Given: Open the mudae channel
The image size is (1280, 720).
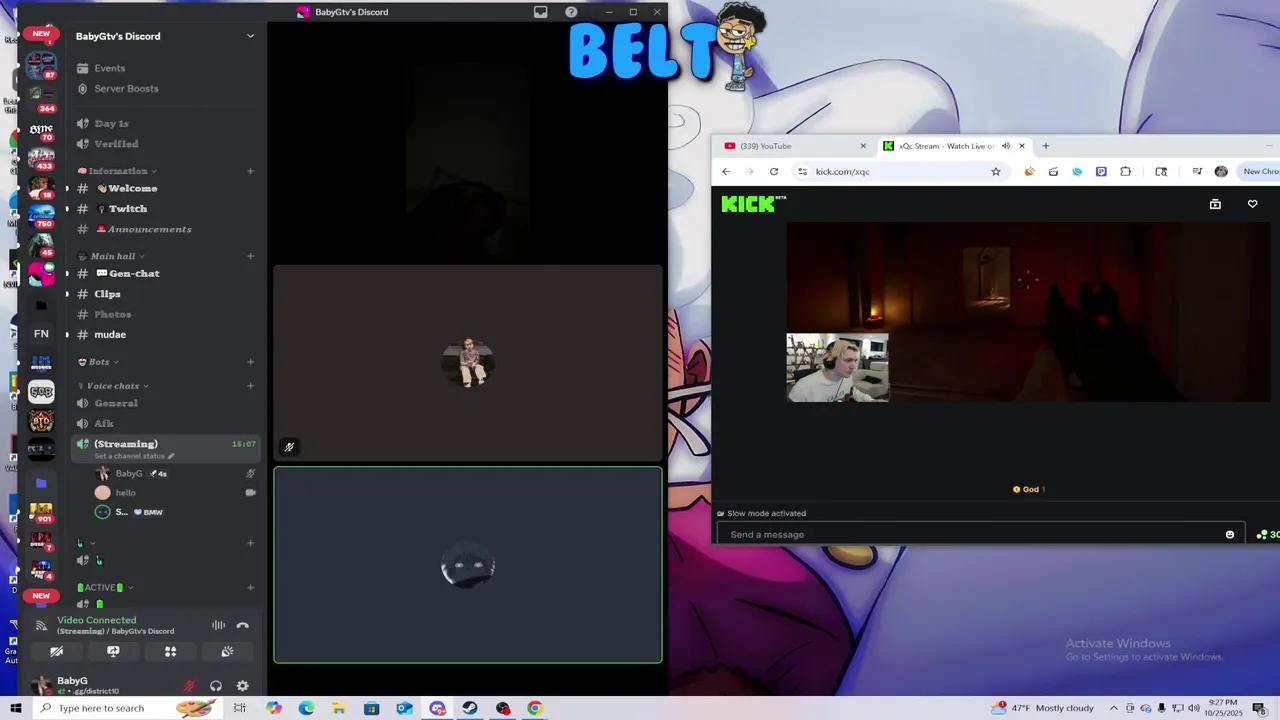Looking at the screenshot, I should [110, 334].
